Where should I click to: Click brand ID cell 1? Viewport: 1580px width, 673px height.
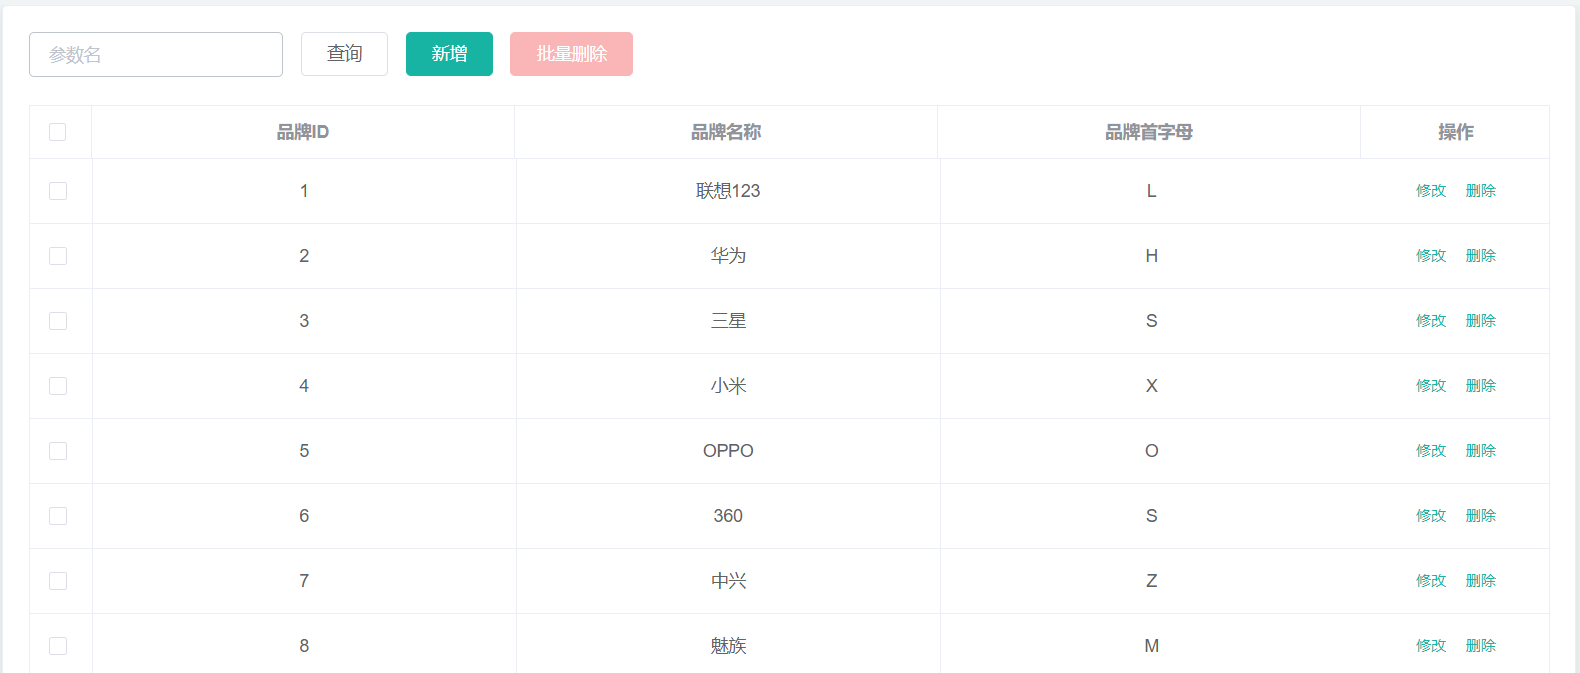tap(304, 191)
